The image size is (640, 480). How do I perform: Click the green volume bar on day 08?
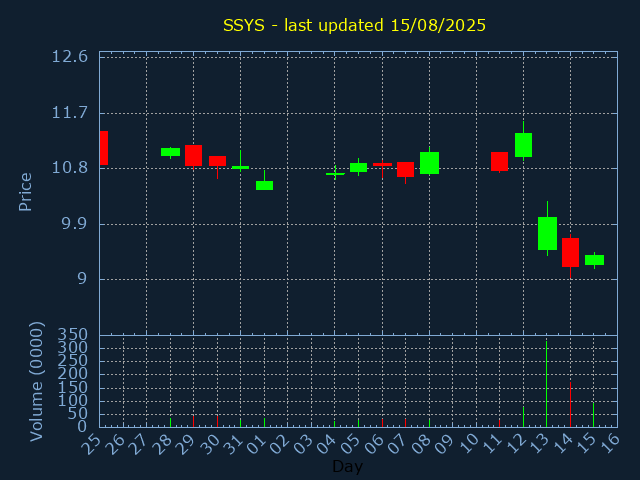point(429,422)
